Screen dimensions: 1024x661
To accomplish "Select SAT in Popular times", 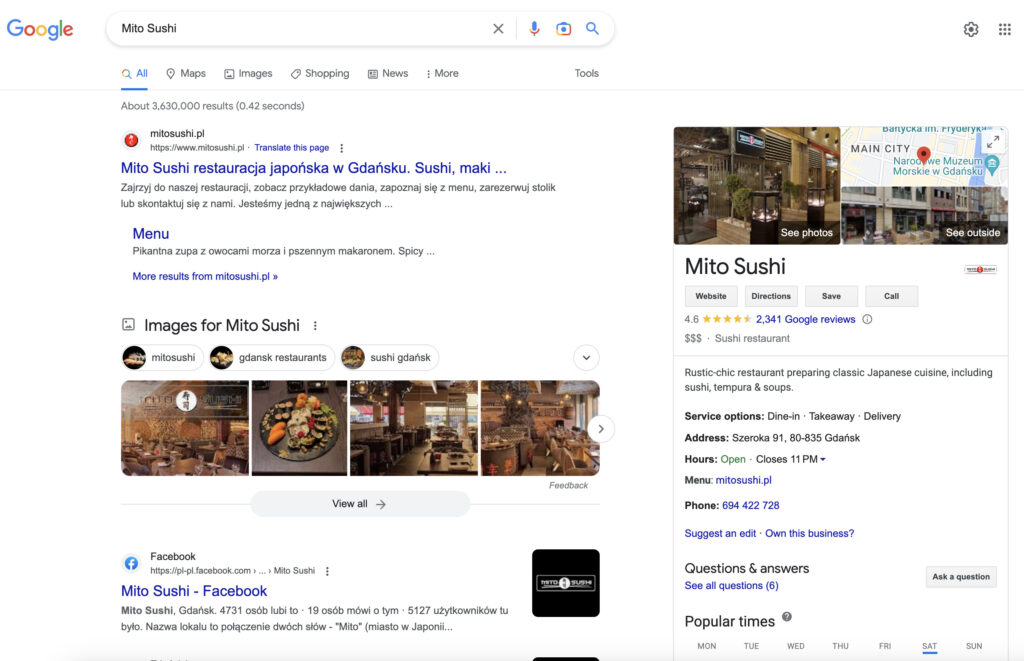I will pyautogui.click(x=929, y=646).
